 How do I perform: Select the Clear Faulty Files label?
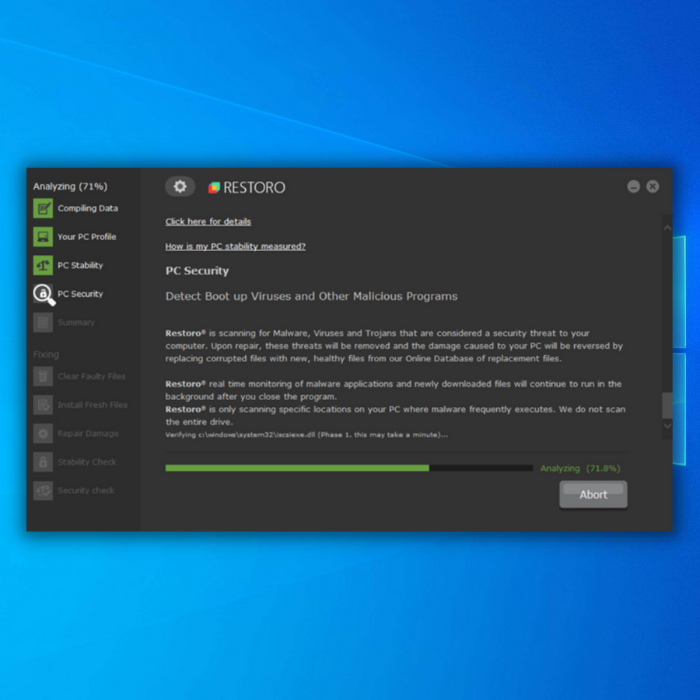[92, 376]
